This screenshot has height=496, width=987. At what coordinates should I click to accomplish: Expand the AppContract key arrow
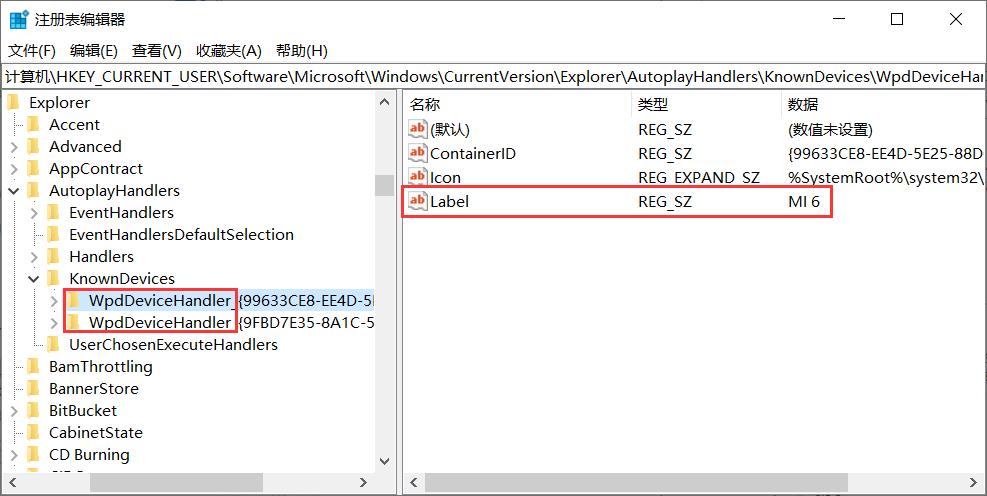[x=14, y=169]
